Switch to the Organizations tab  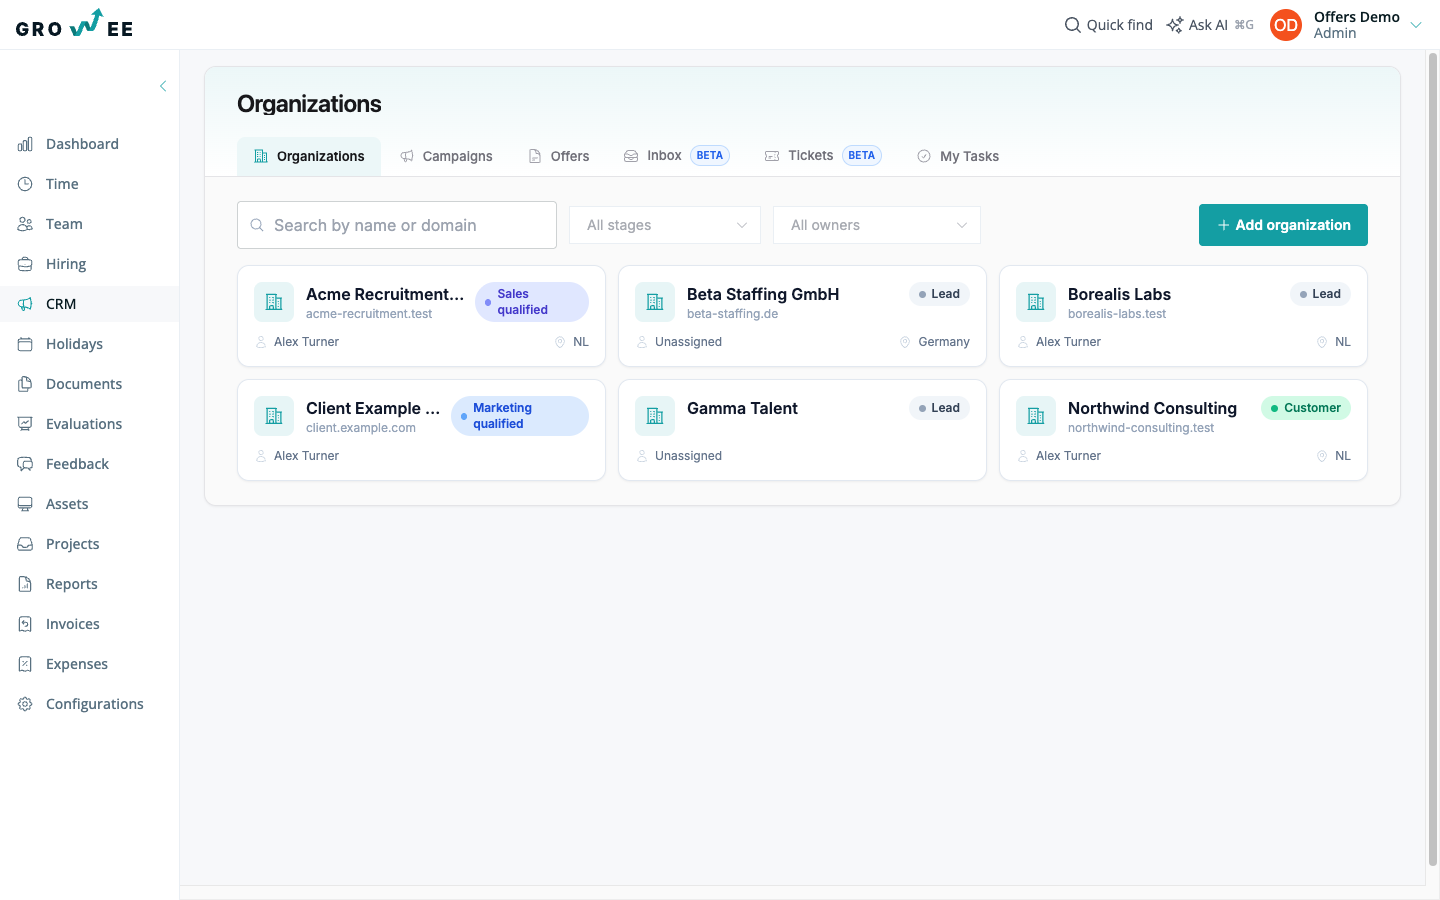[309, 156]
